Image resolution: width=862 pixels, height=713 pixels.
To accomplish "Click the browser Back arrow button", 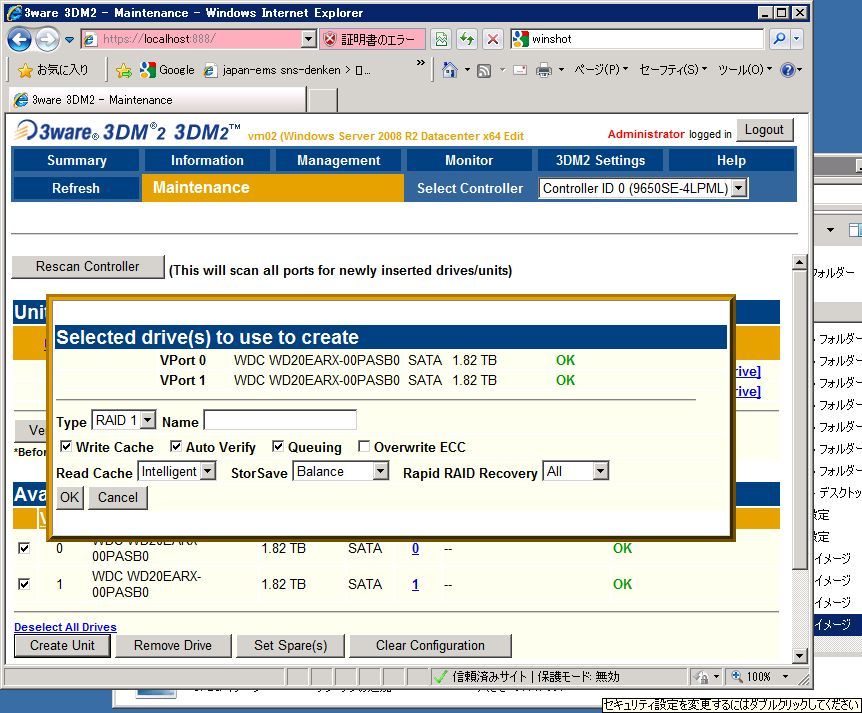I will (x=20, y=39).
